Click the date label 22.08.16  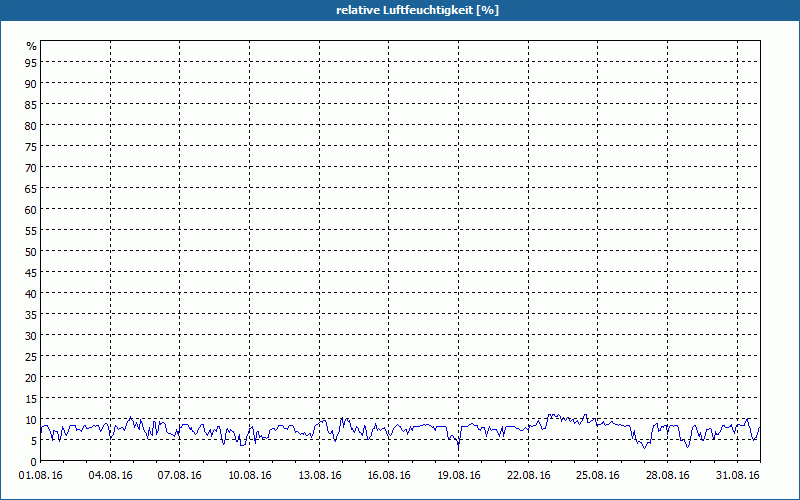click(x=529, y=476)
